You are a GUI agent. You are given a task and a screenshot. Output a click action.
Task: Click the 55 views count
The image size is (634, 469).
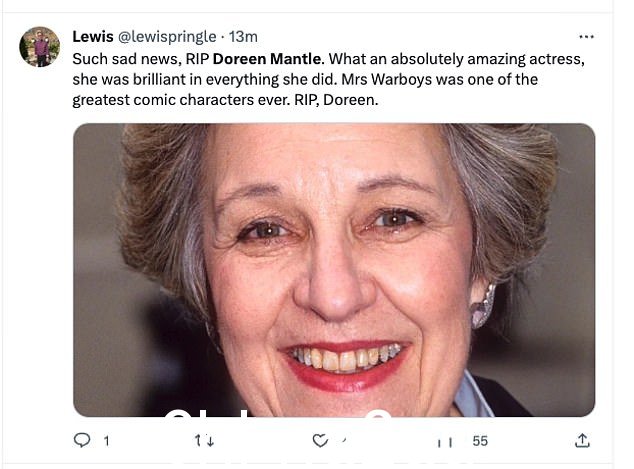pyautogui.click(x=480, y=441)
